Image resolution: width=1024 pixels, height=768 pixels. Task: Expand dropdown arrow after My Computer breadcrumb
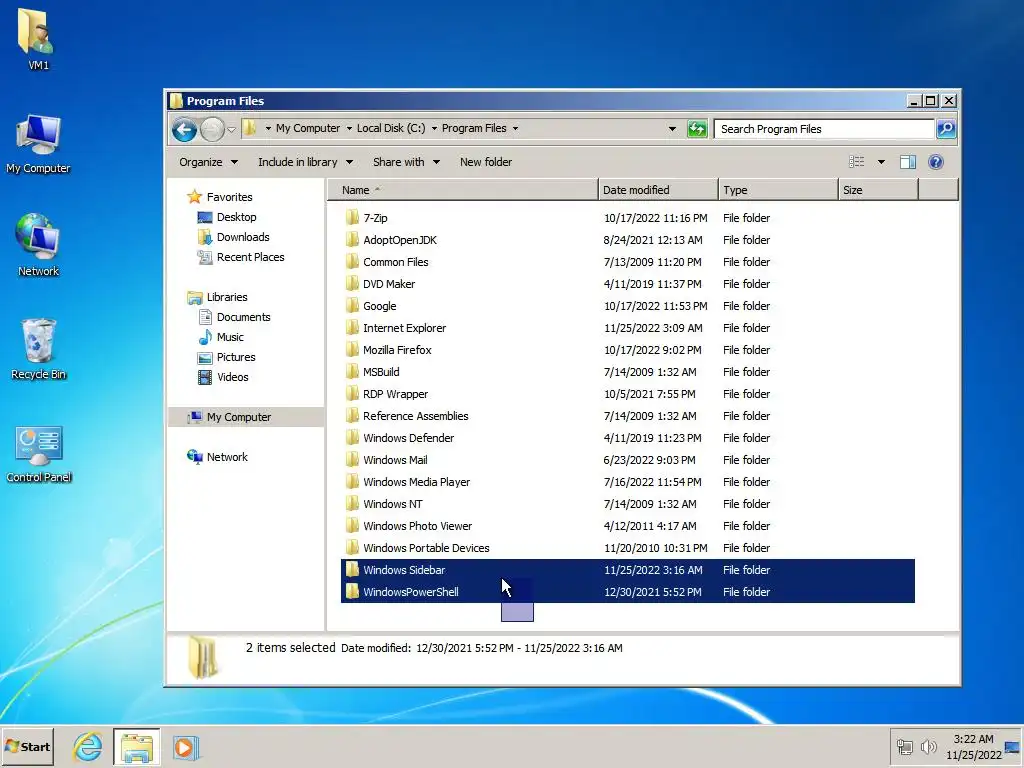[349, 129]
